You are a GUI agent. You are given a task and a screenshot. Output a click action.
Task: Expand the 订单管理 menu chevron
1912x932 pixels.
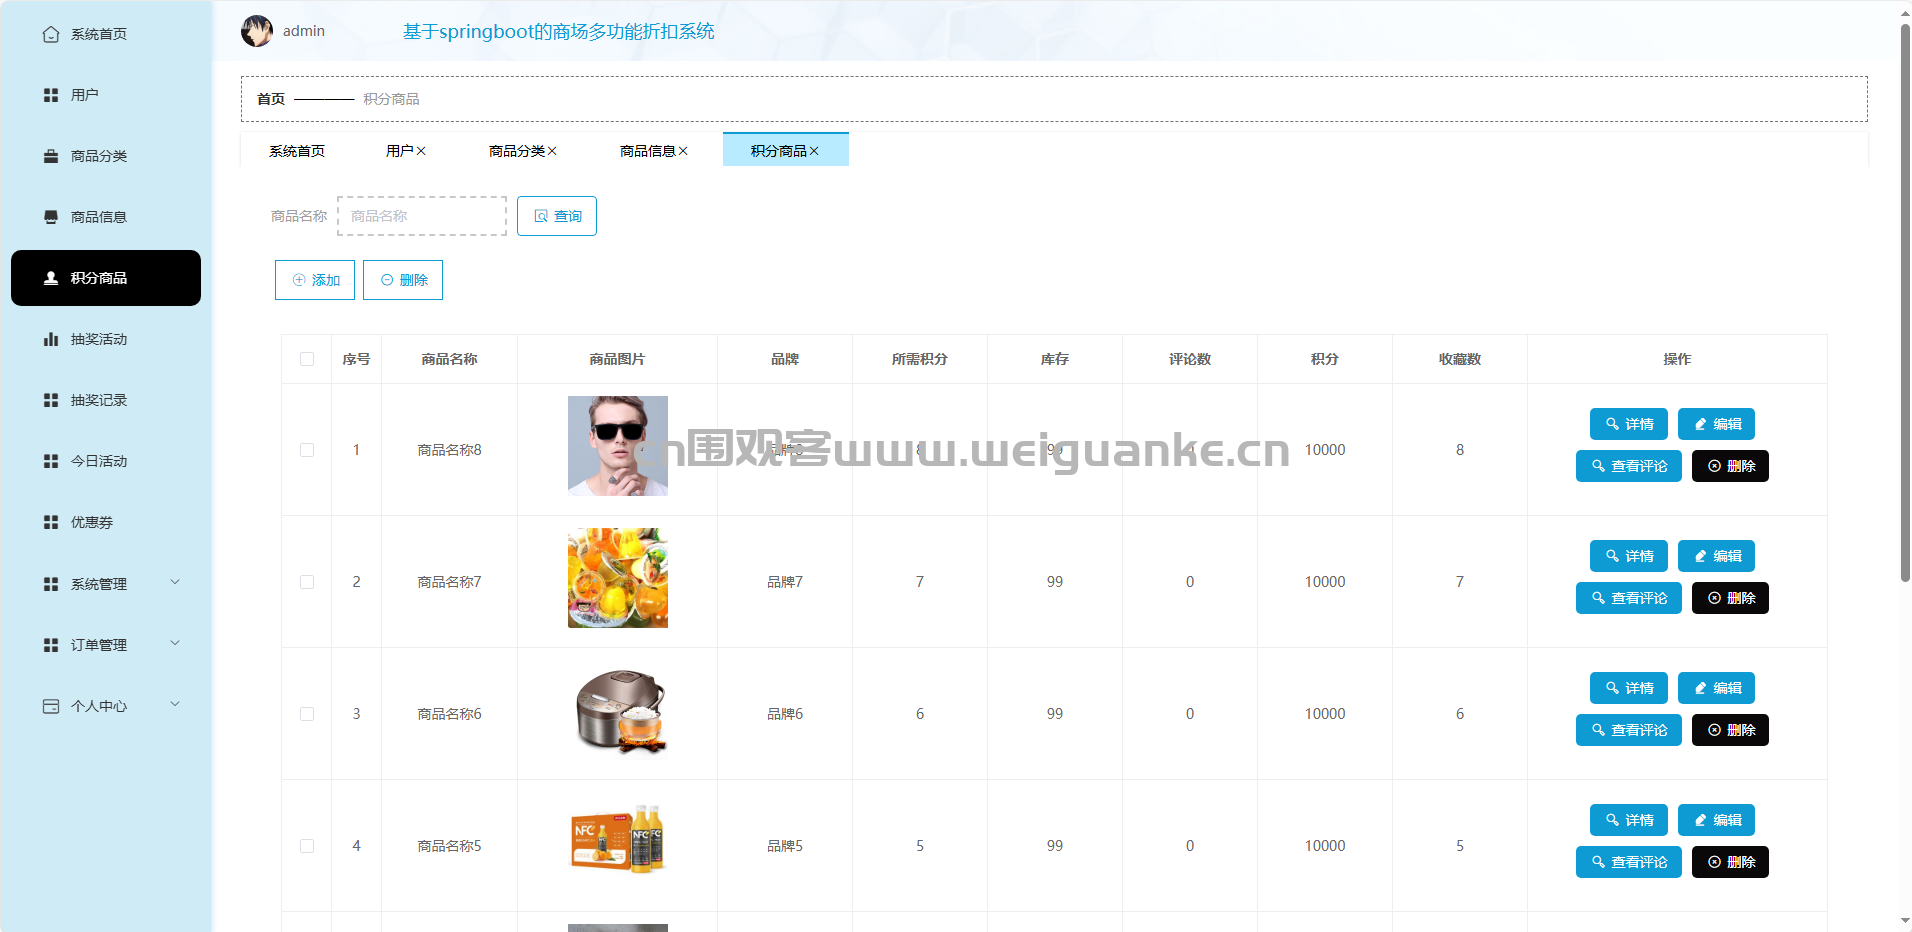click(175, 644)
